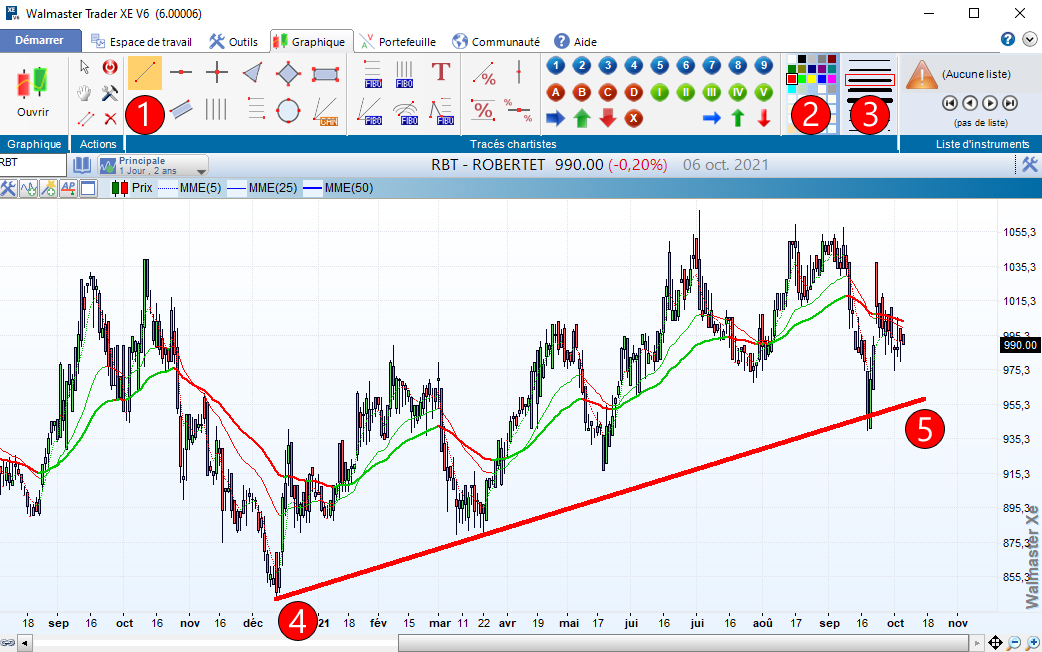The width and height of the screenshot is (1042, 652).
Task: Select the Fibonacci arcs tool
Action: tap(405, 111)
